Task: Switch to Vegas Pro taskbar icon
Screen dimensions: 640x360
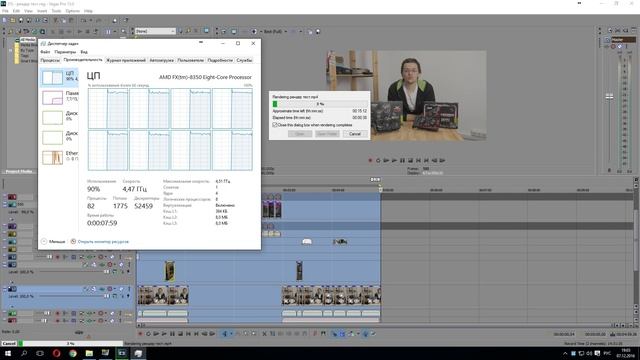Action: 122,353
